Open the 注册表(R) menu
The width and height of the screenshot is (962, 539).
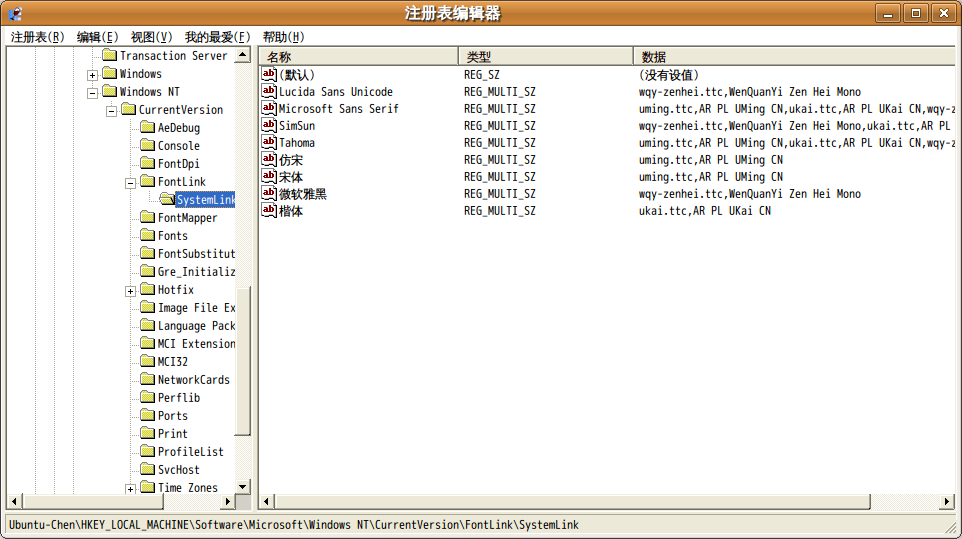(37, 37)
